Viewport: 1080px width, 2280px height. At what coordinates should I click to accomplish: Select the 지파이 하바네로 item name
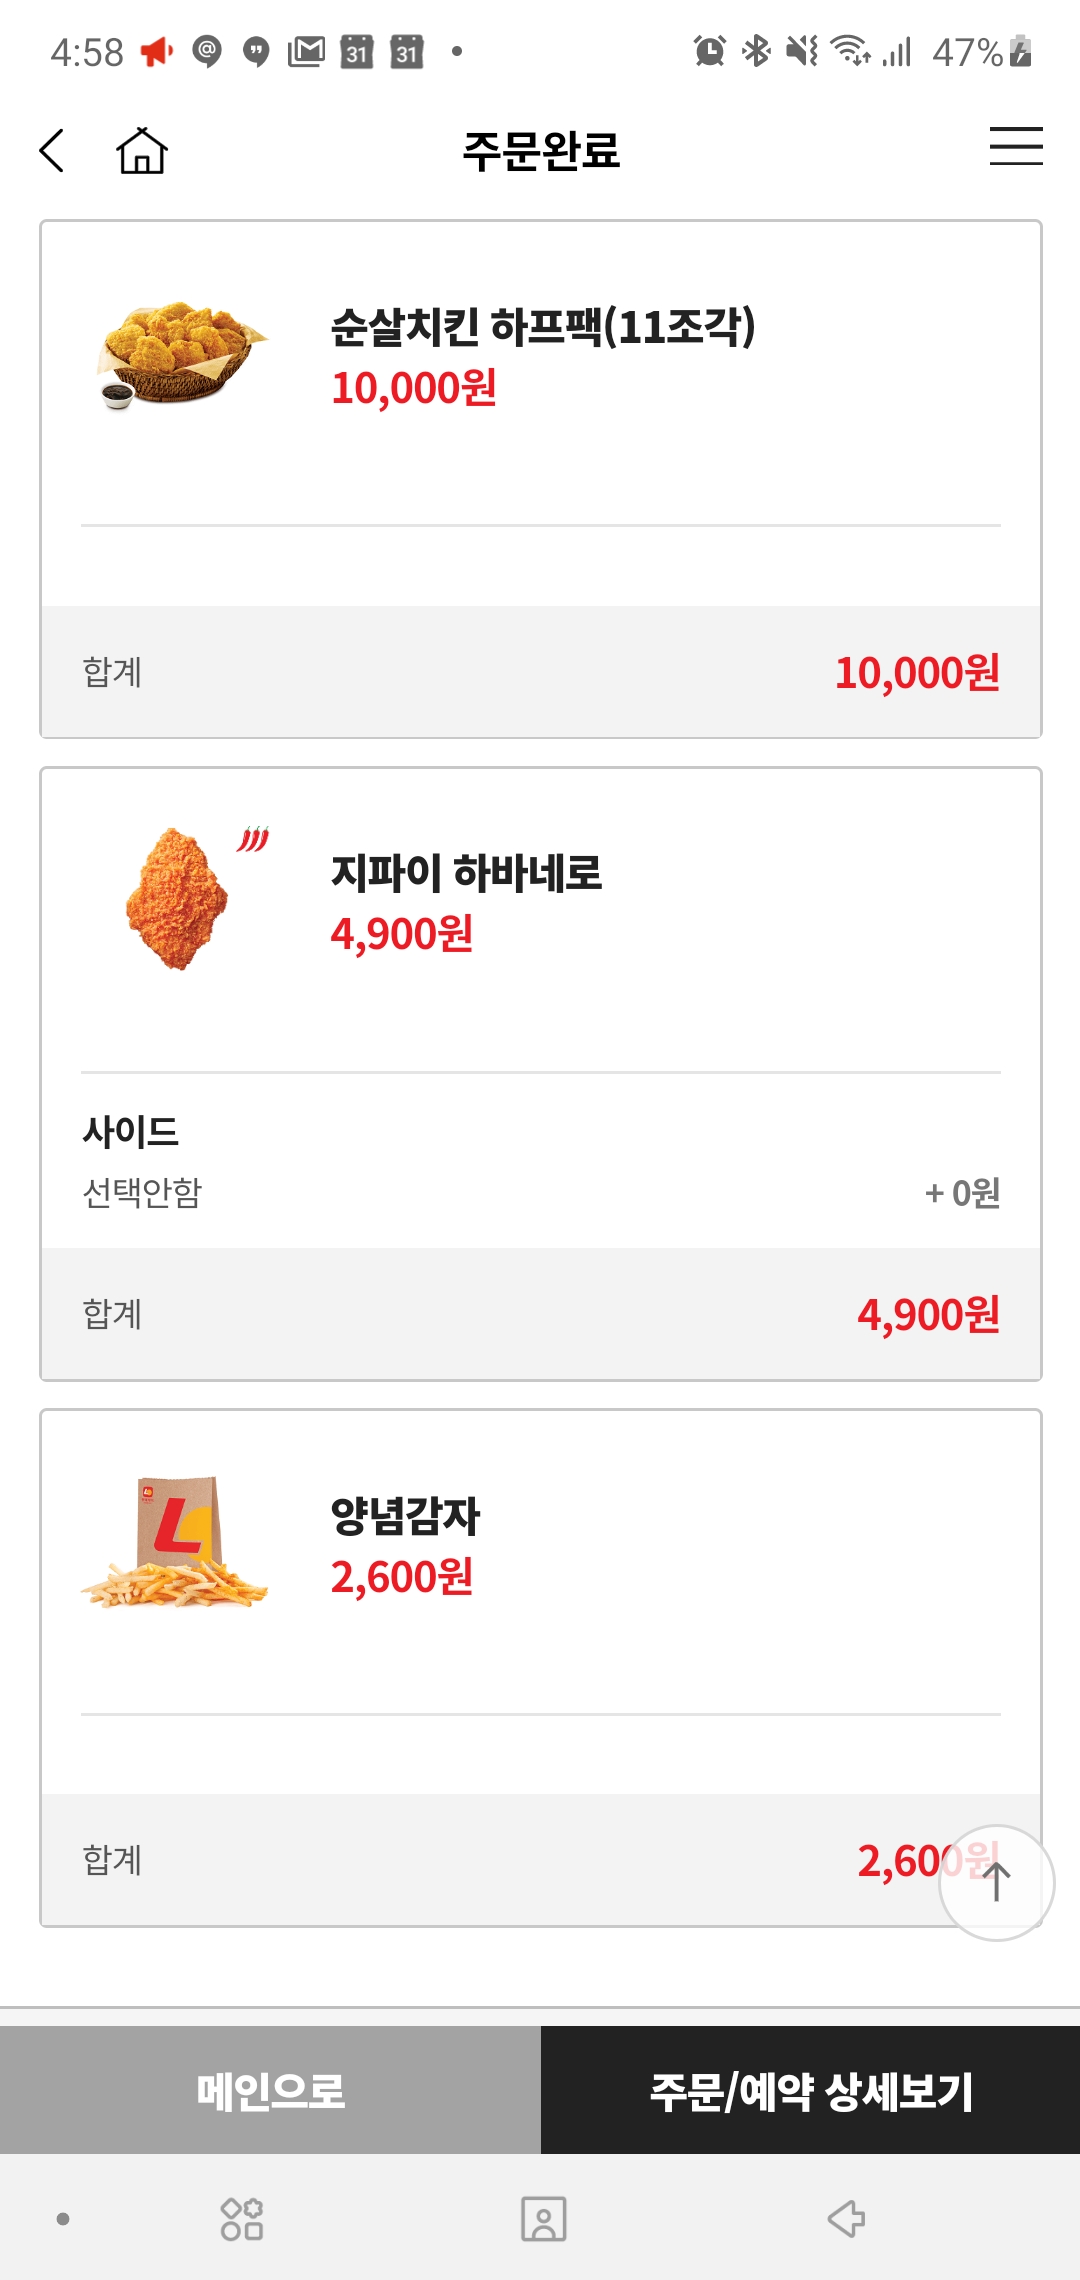(467, 873)
